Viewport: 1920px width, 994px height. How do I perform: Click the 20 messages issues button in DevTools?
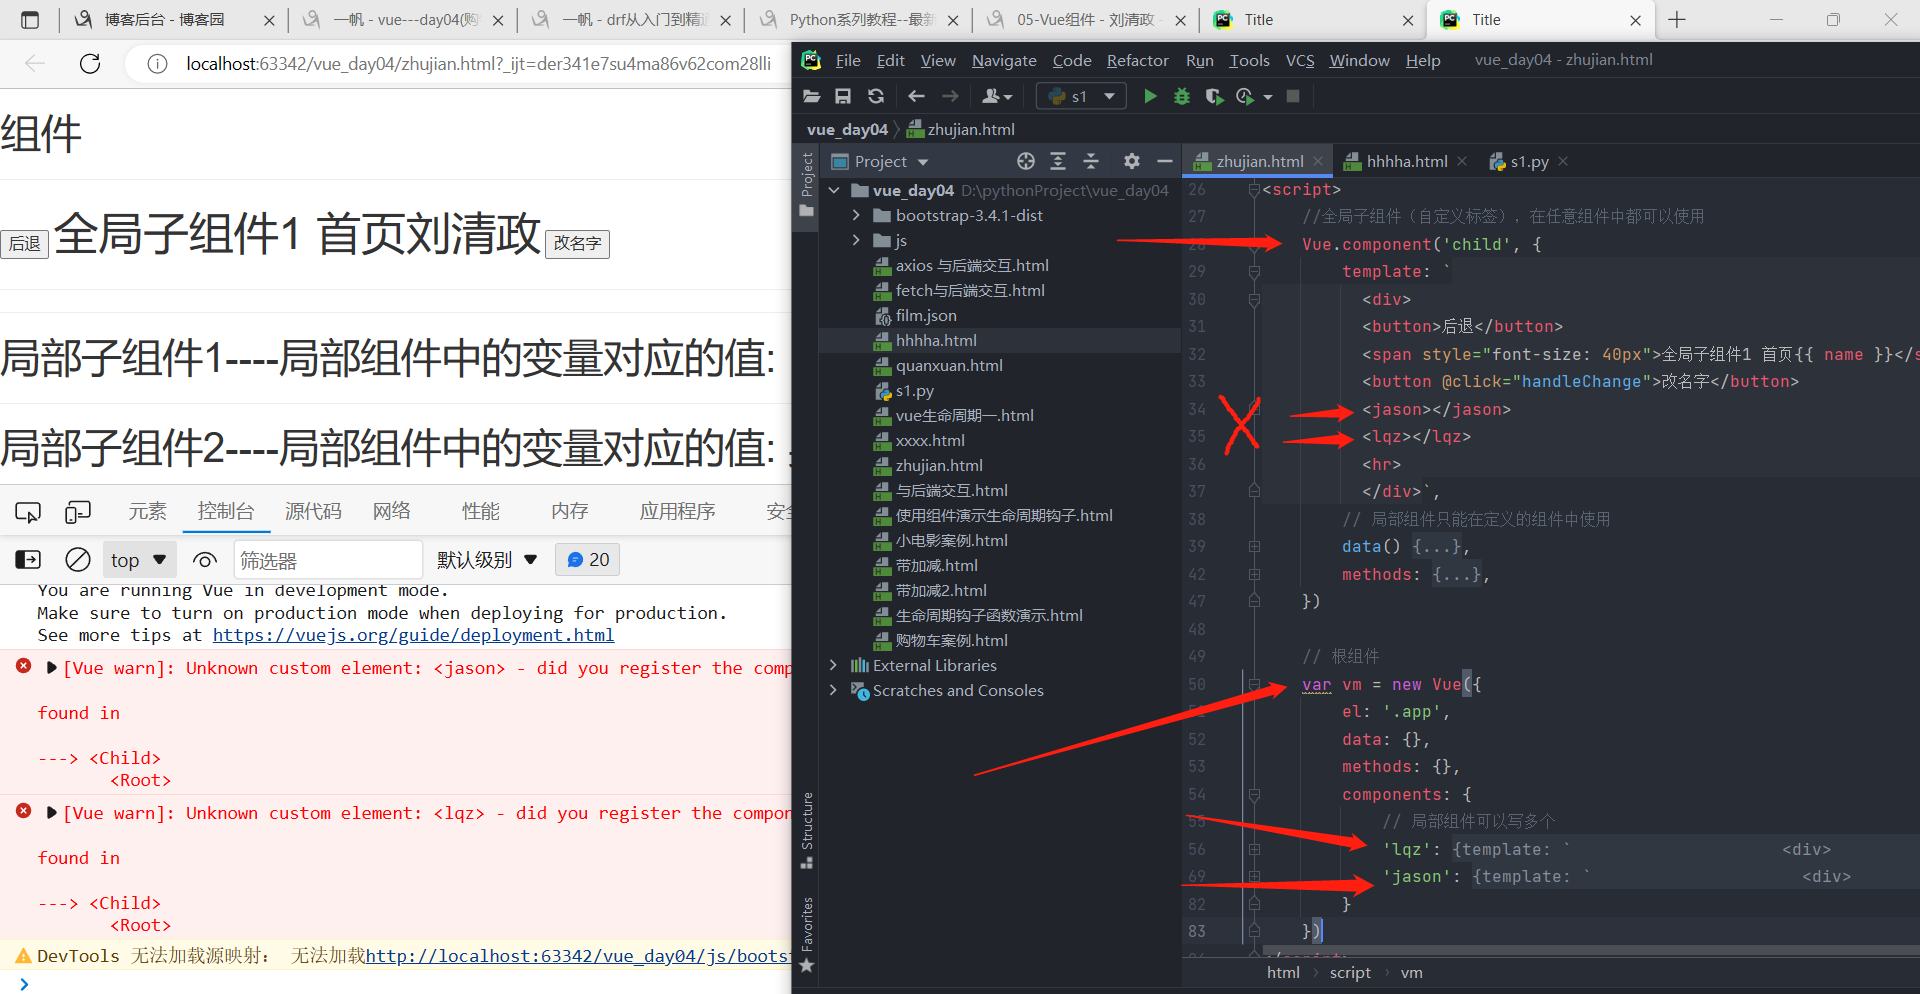tap(588, 560)
